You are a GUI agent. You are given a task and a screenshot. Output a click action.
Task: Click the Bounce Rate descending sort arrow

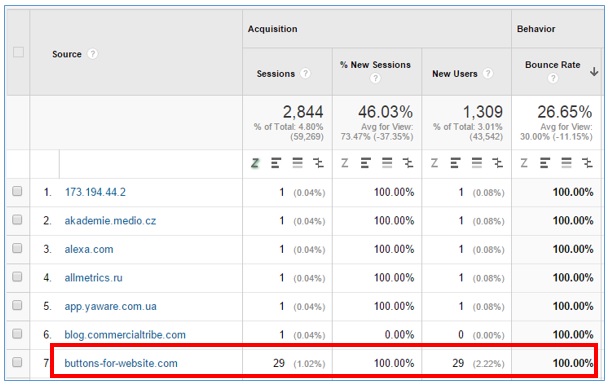tap(594, 71)
